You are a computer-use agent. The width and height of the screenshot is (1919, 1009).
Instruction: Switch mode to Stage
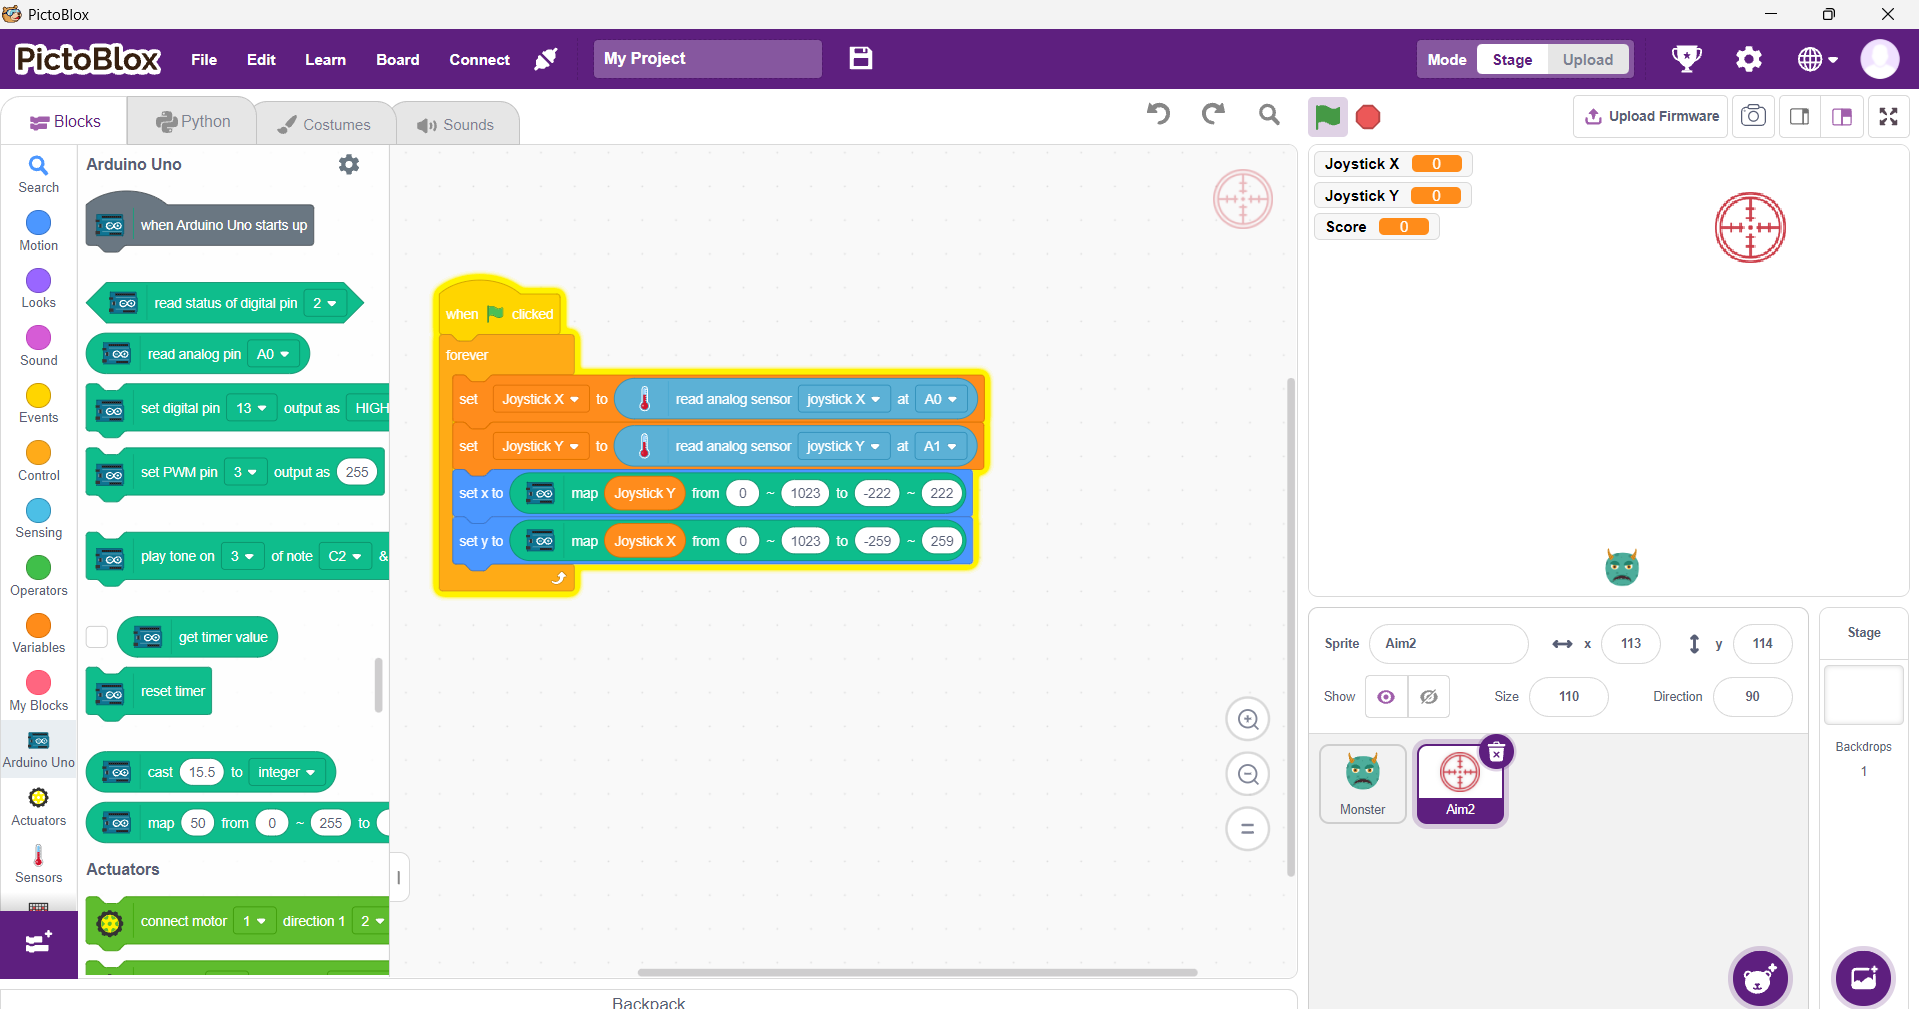(x=1512, y=60)
